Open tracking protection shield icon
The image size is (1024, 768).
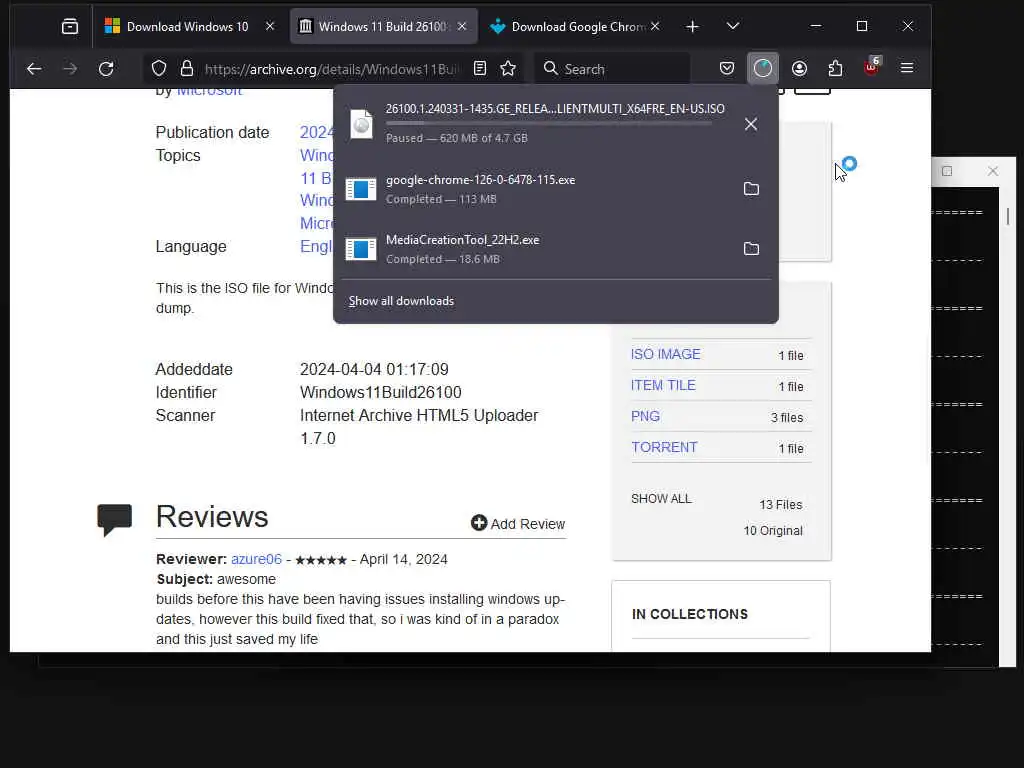[159, 69]
